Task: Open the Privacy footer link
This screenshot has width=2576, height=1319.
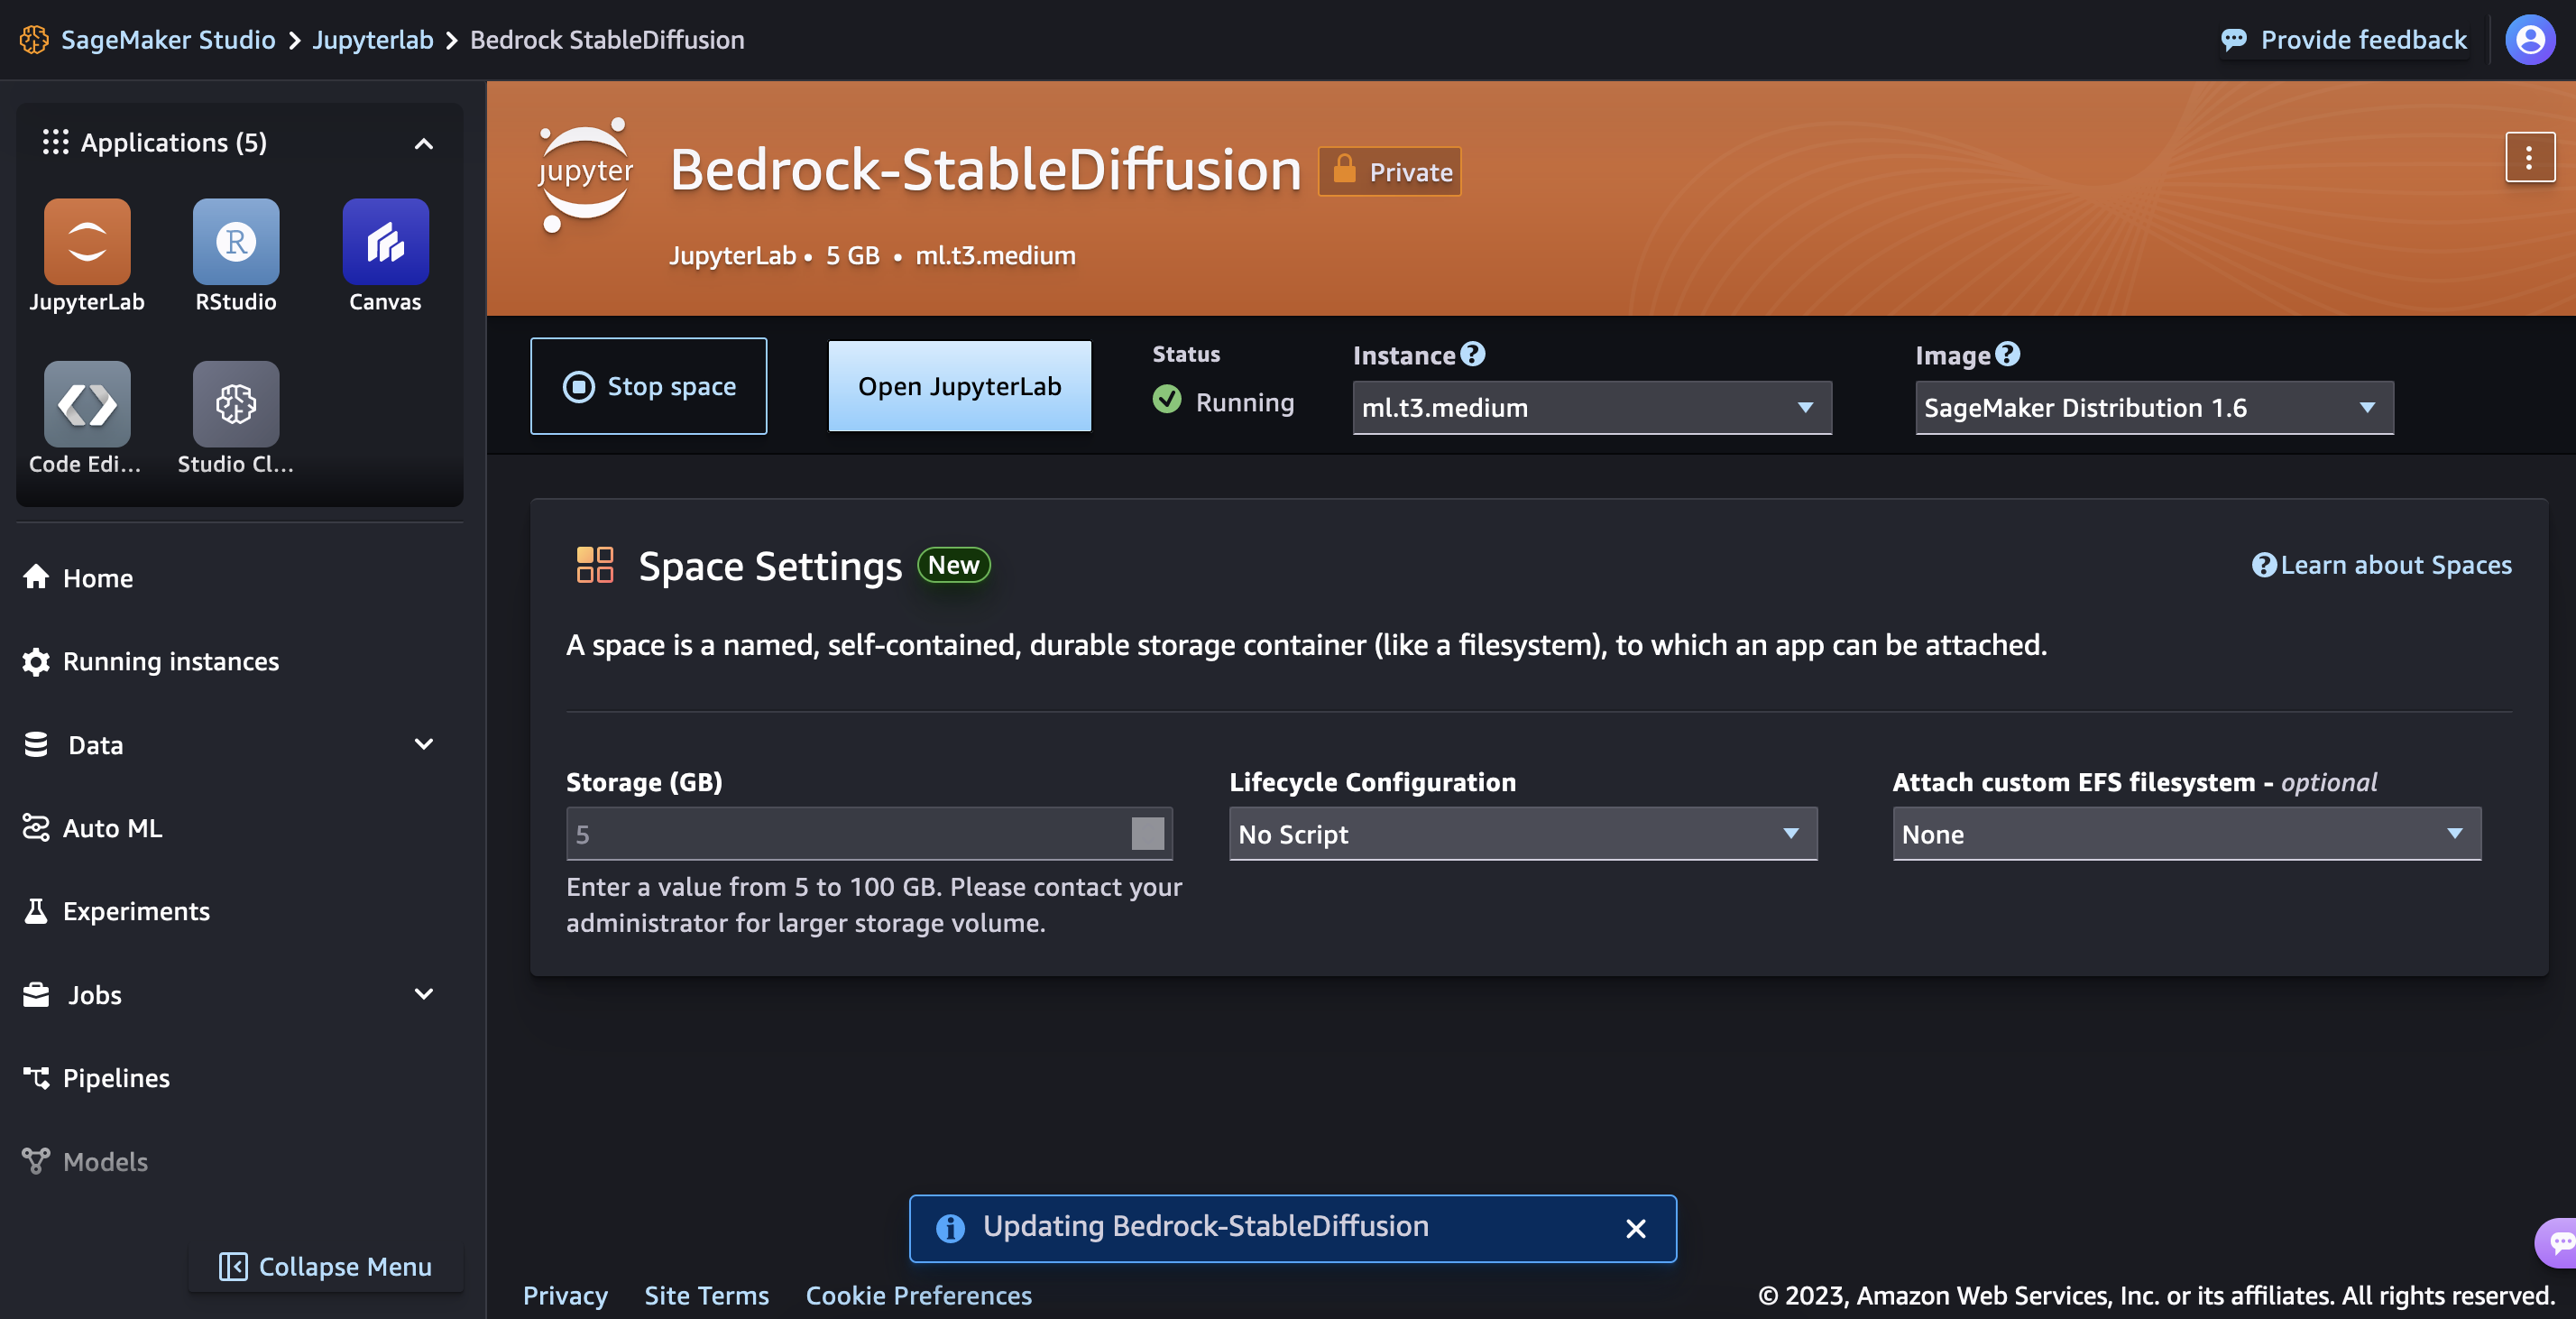Action: tap(565, 1295)
